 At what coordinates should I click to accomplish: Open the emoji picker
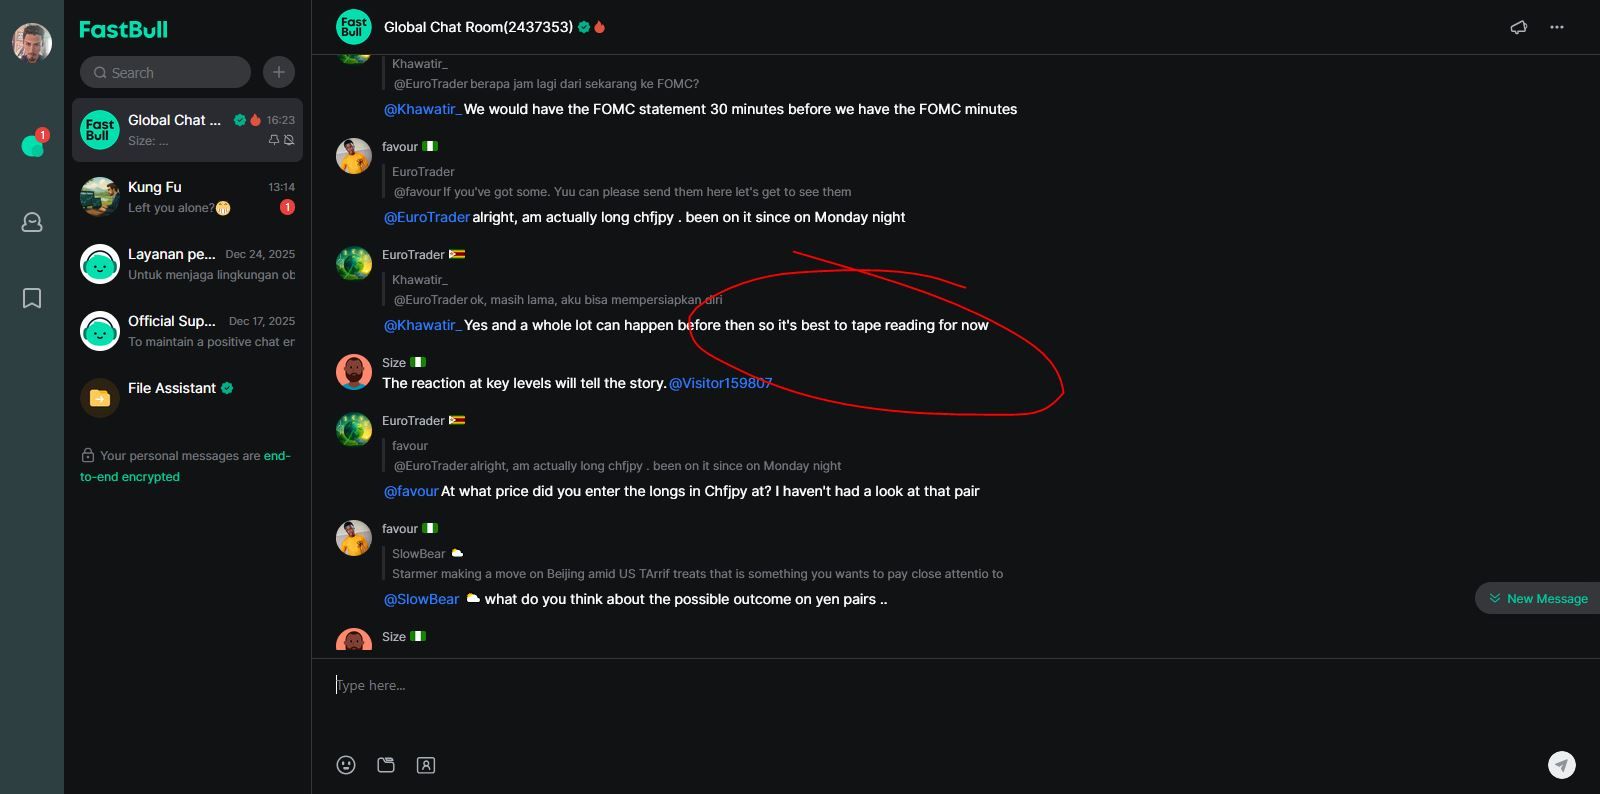point(346,765)
